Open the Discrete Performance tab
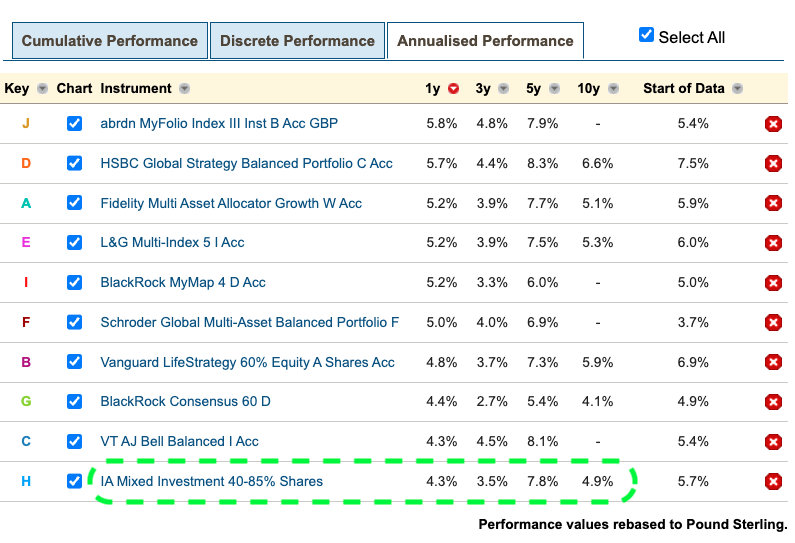Image resolution: width=795 pixels, height=543 pixels. (x=297, y=41)
